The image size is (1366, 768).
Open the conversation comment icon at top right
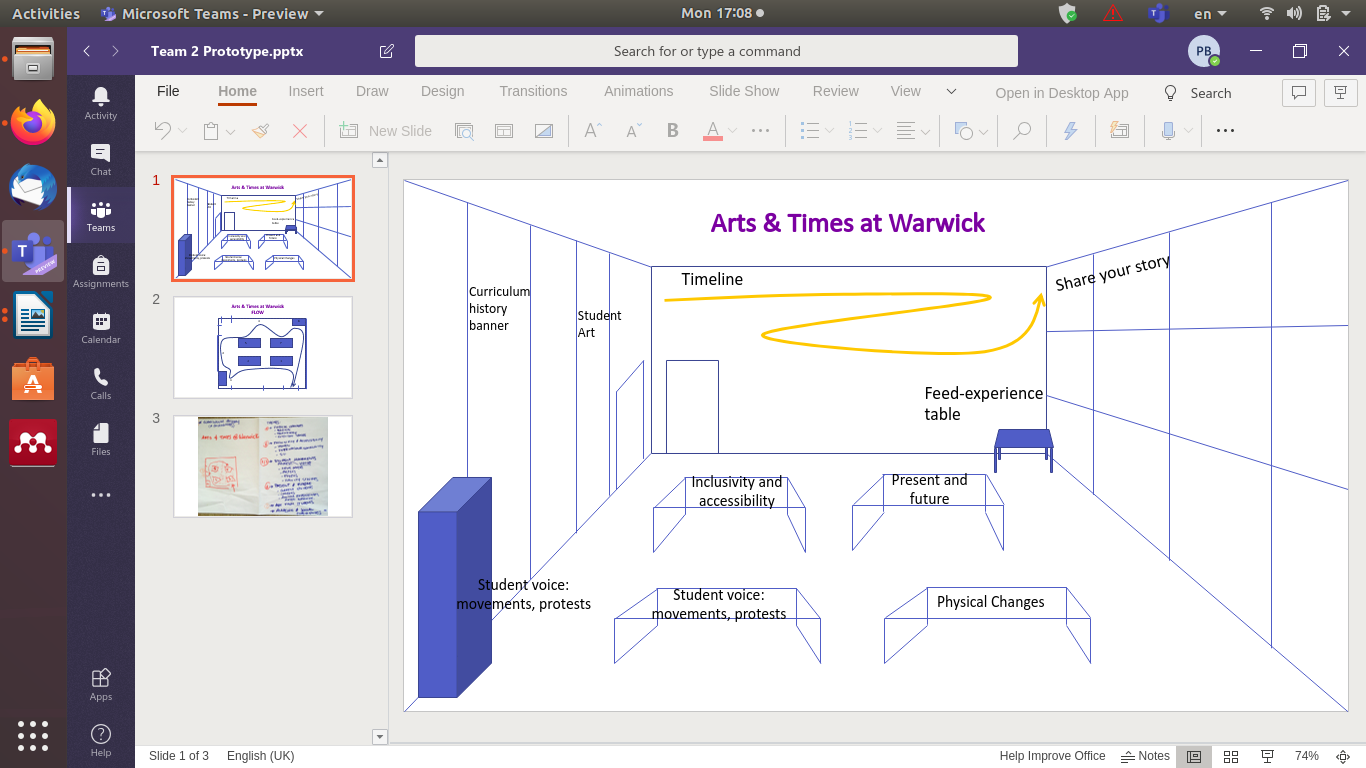pyautogui.click(x=1299, y=93)
